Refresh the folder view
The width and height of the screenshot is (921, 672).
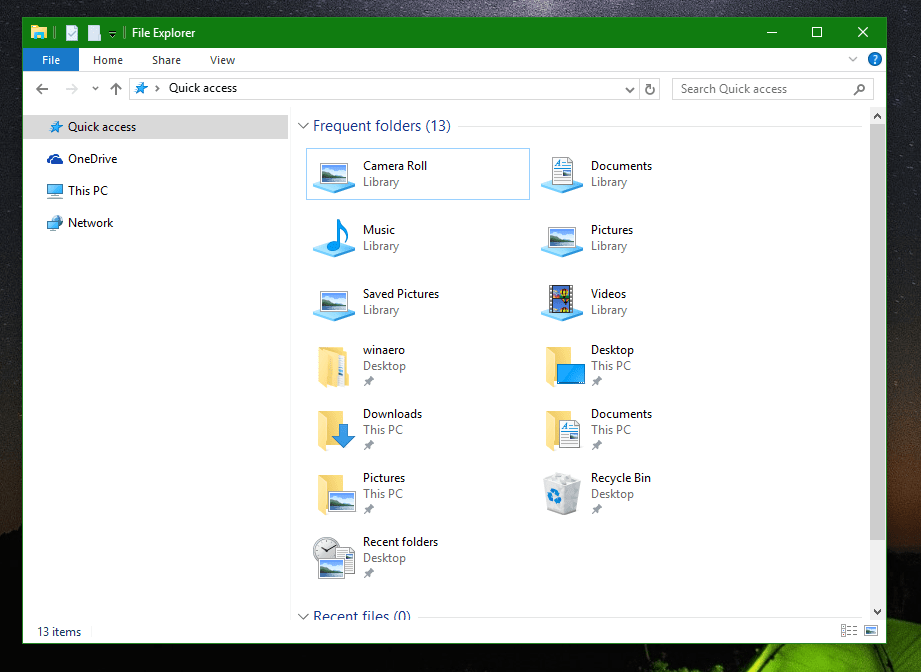(650, 89)
